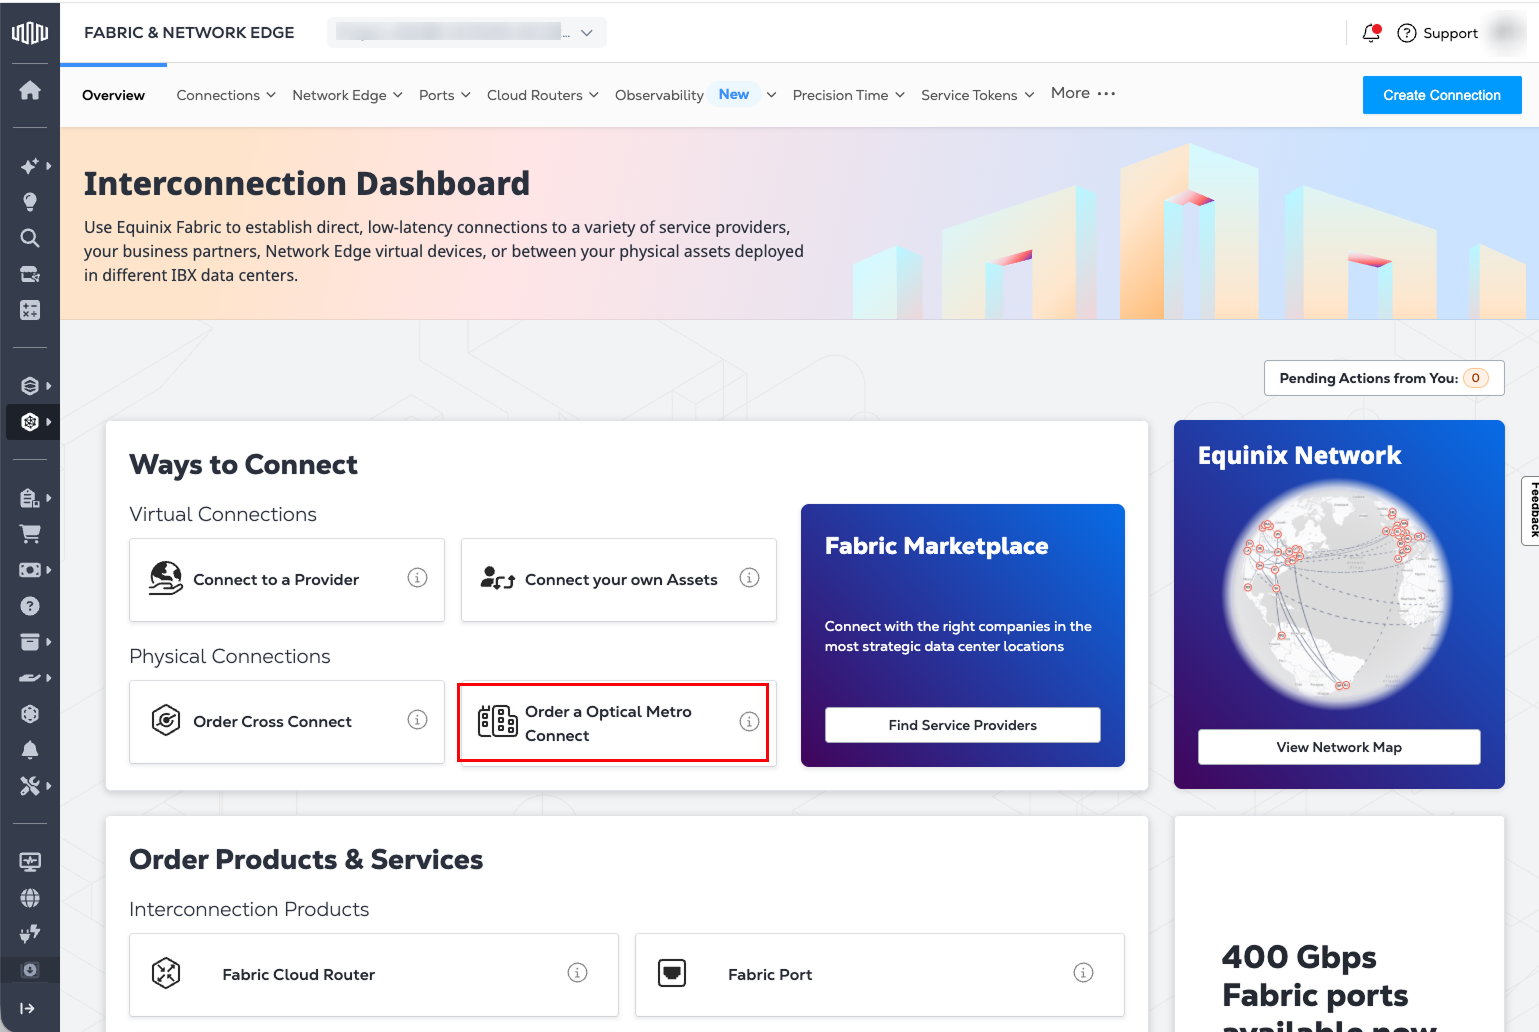
Task: Open the account selector dropdown in header
Action: pyautogui.click(x=467, y=33)
